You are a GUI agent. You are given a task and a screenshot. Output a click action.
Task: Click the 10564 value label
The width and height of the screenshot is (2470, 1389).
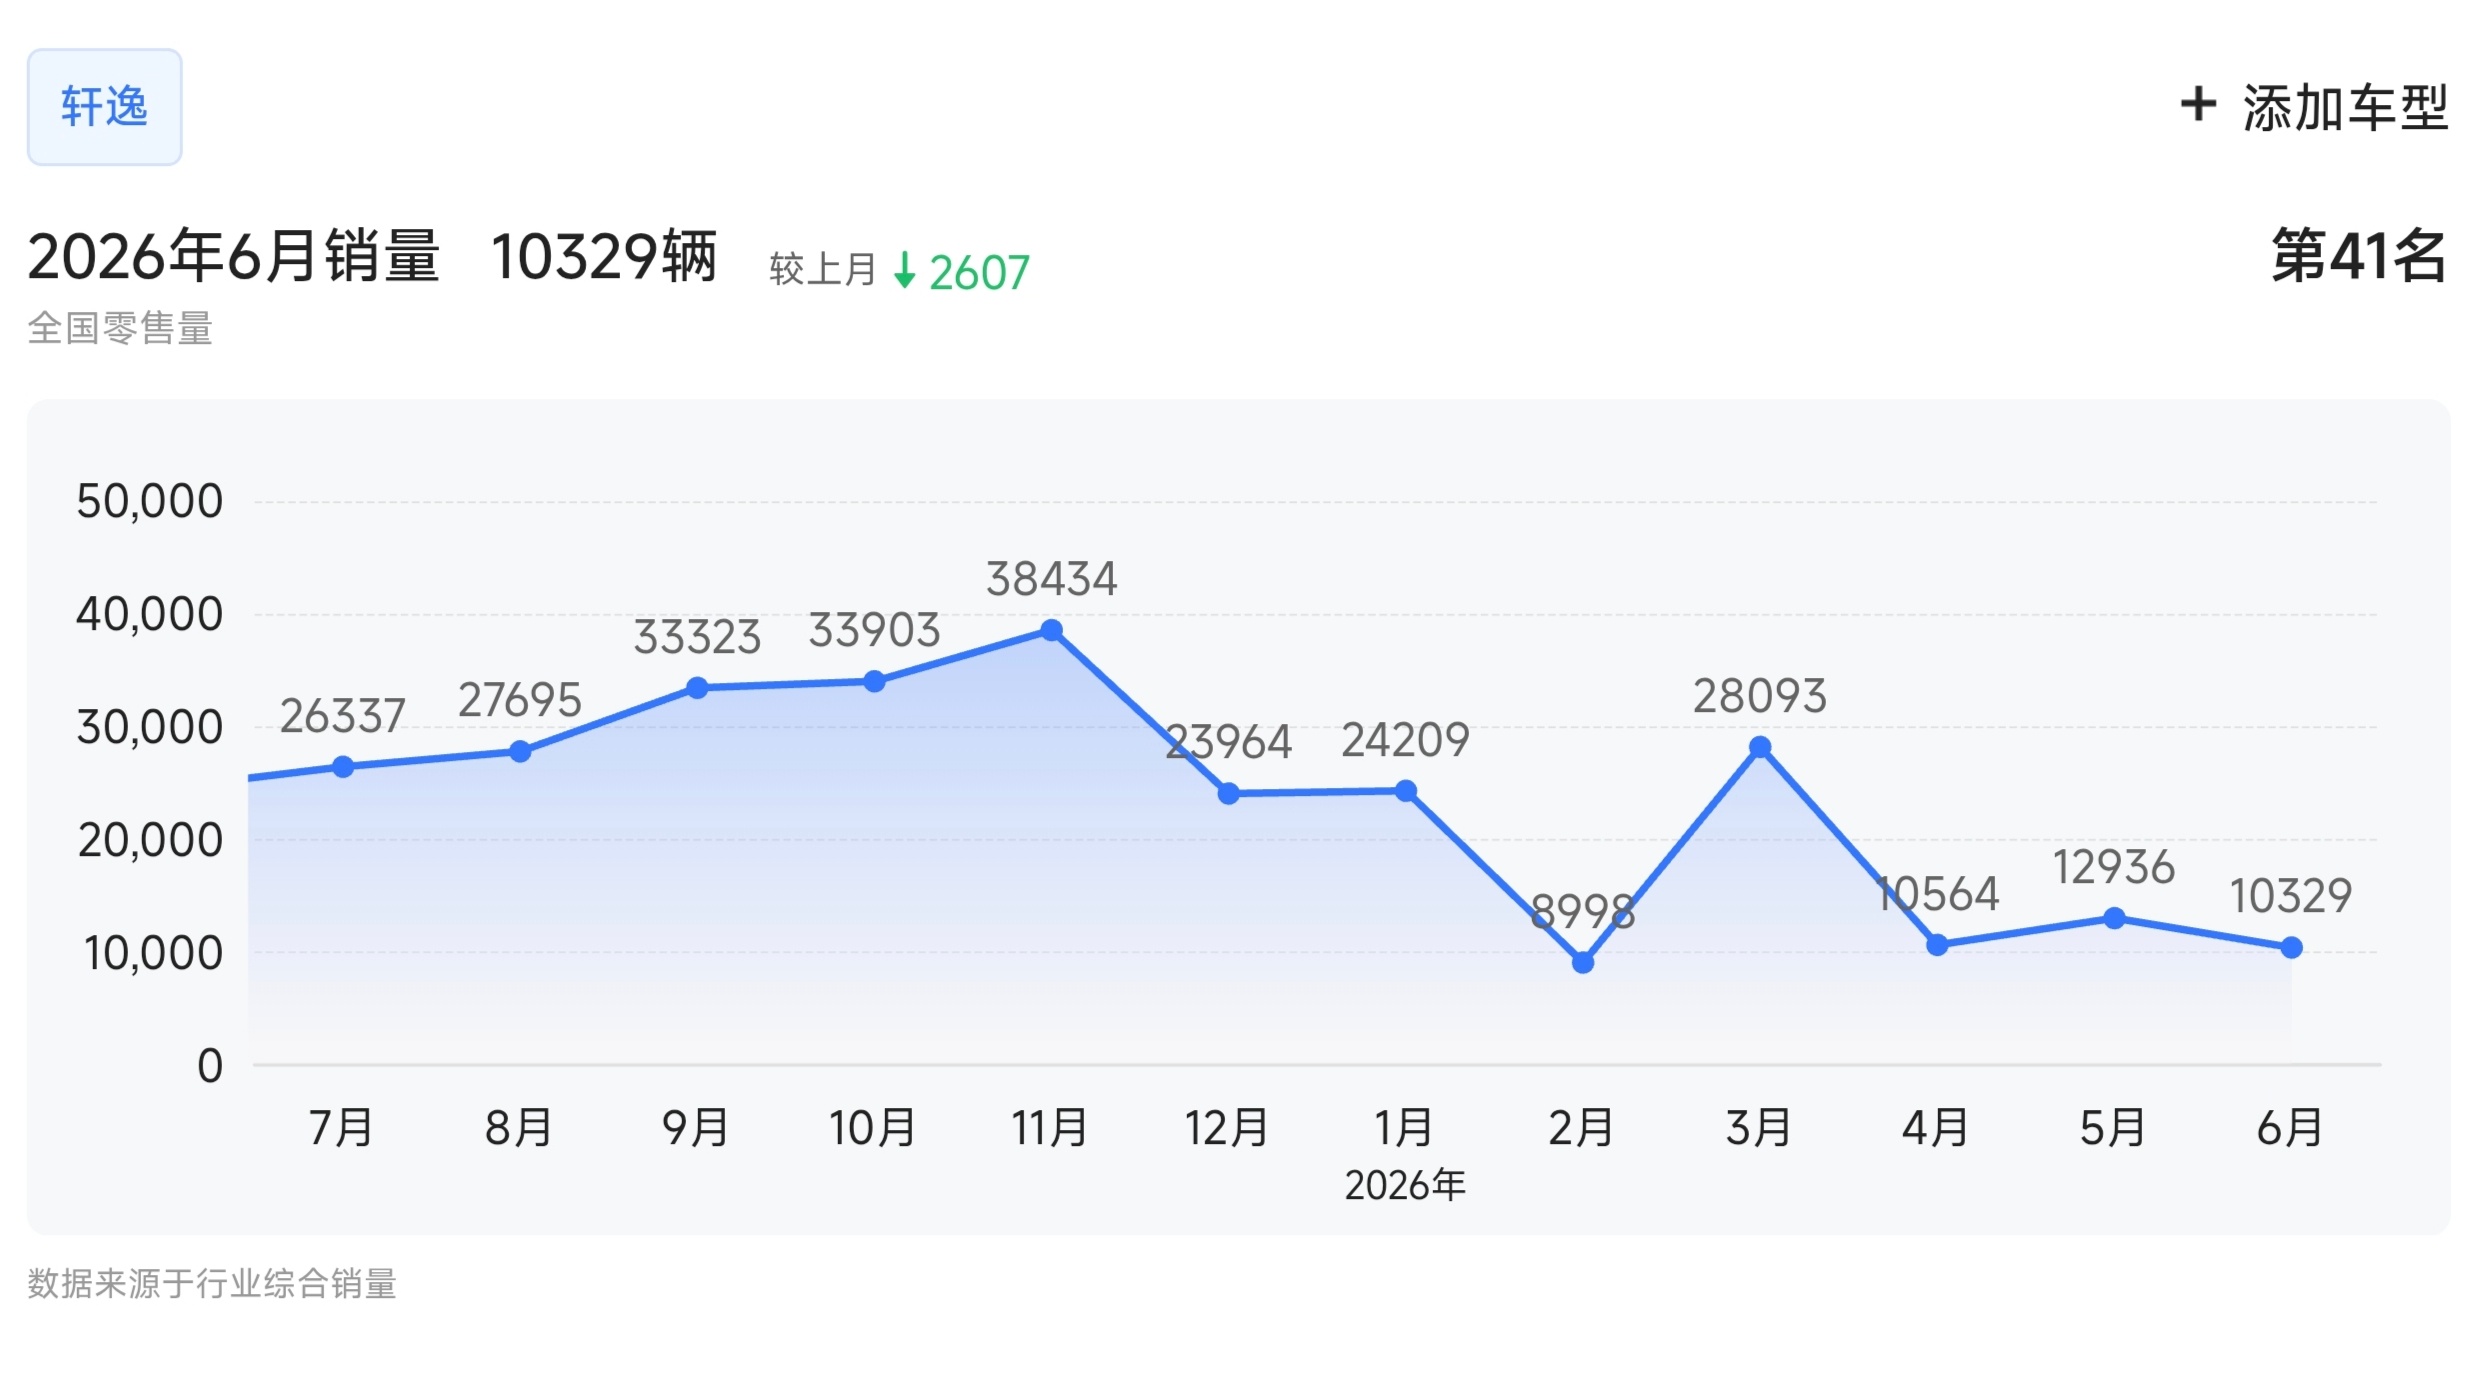(1938, 894)
